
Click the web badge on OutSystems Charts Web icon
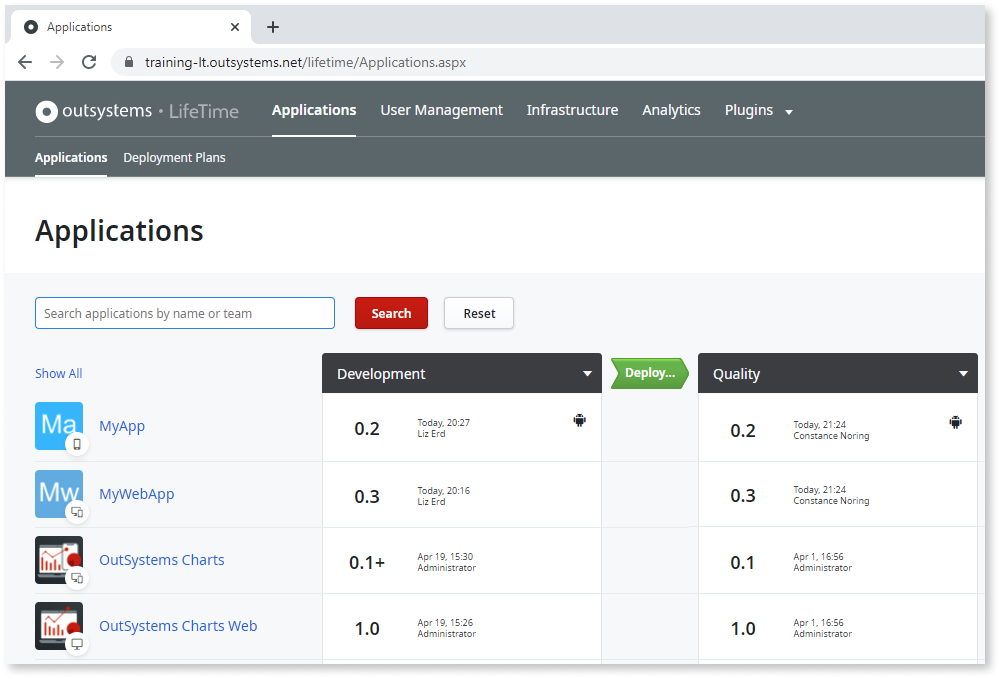[77, 645]
